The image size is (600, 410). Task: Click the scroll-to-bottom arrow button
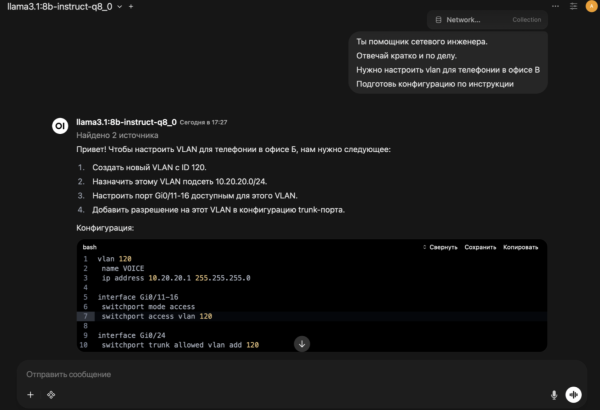tap(302, 344)
